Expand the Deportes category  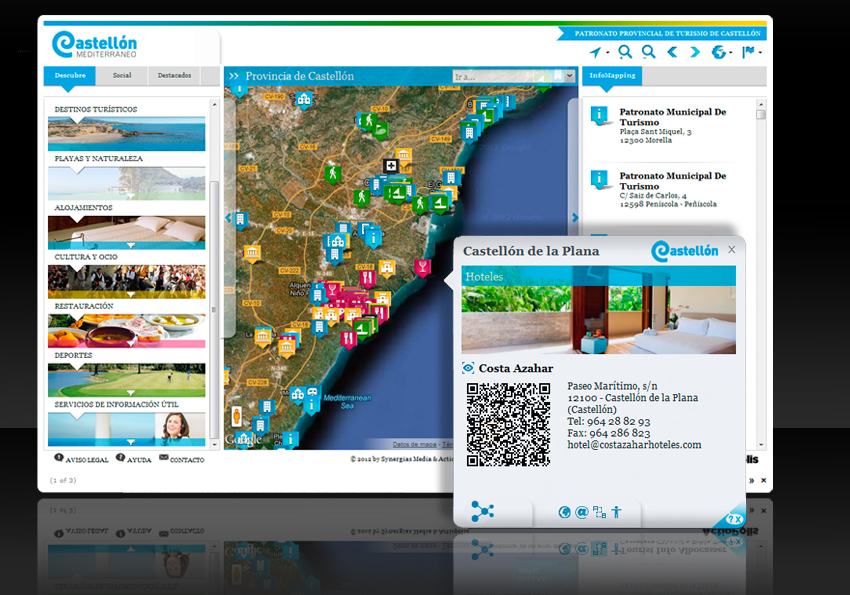tap(126, 380)
